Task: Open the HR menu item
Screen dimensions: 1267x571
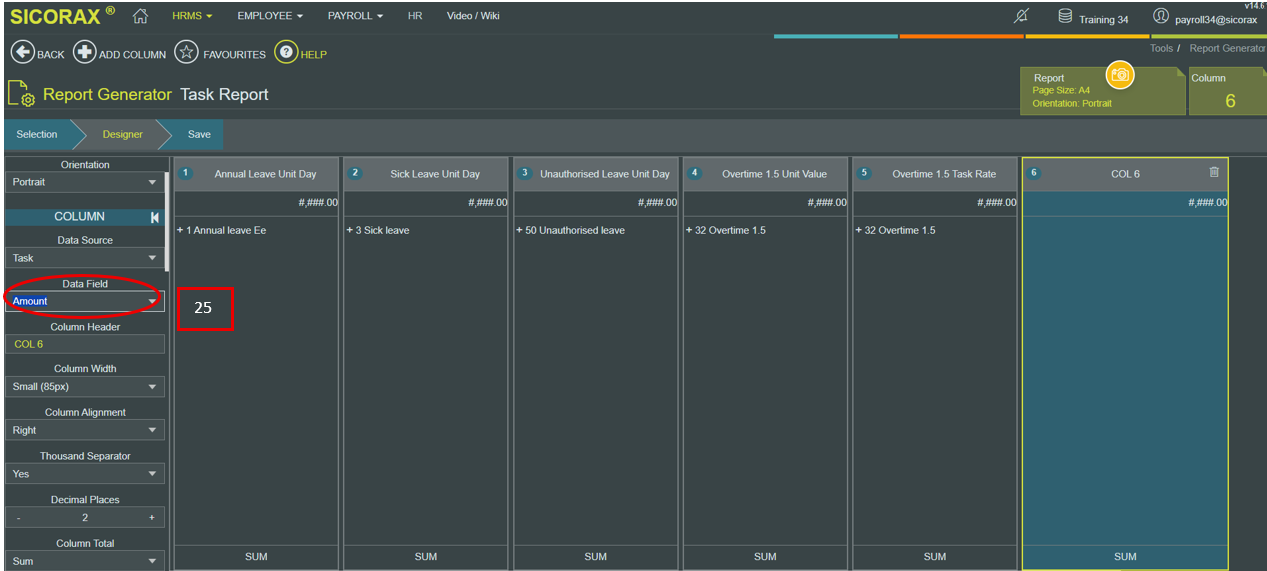Action: [415, 16]
